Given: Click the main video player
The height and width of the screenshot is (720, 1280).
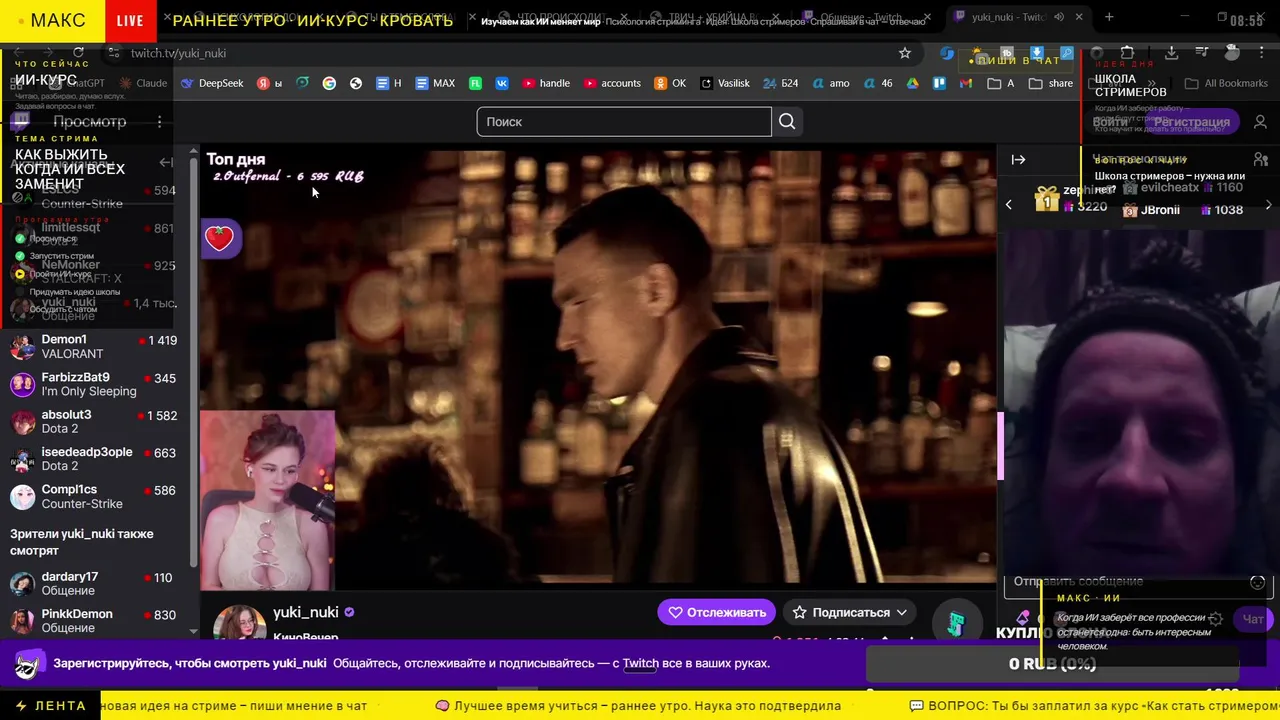Looking at the screenshot, I should pyautogui.click(x=598, y=365).
